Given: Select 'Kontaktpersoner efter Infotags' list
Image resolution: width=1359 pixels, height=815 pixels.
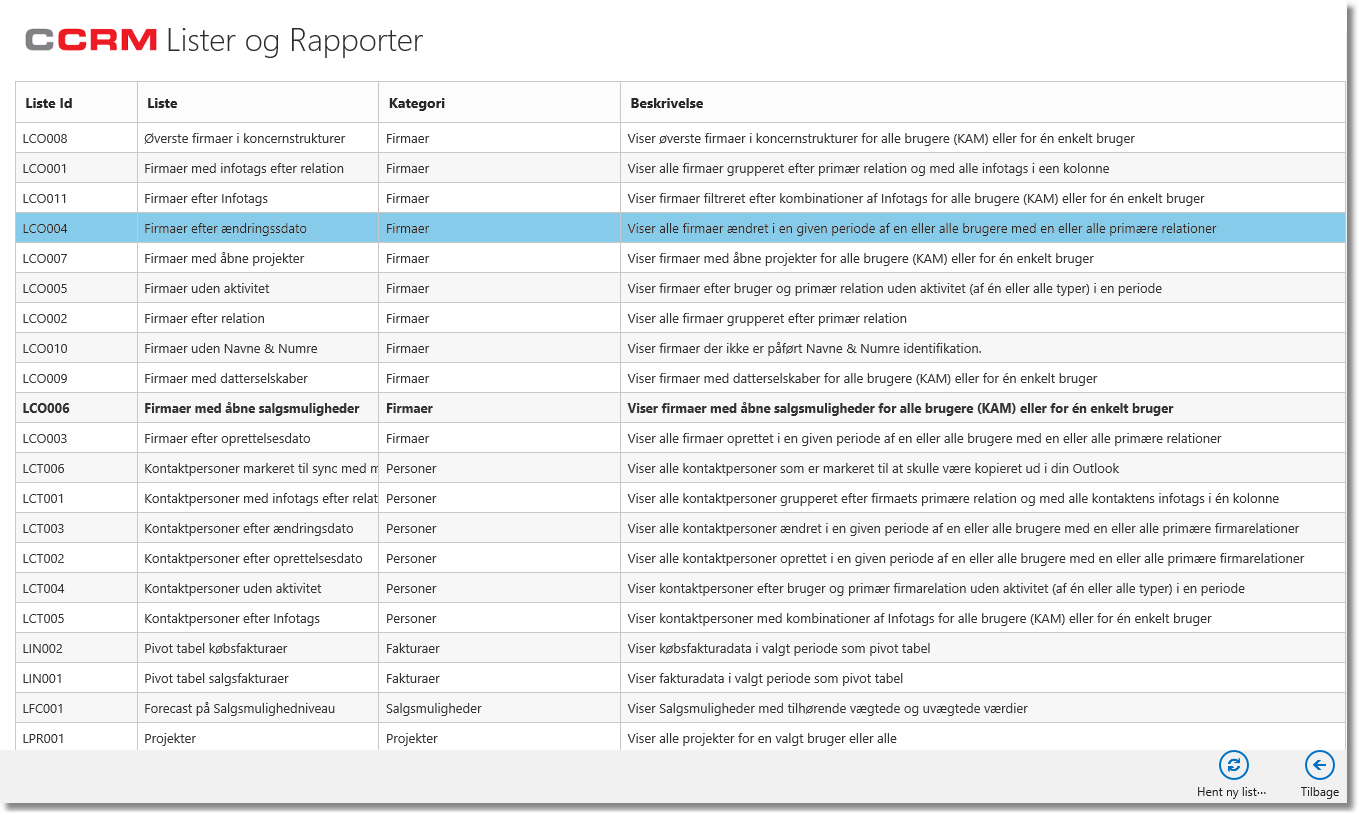Looking at the screenshot, I should pos(232,618).
